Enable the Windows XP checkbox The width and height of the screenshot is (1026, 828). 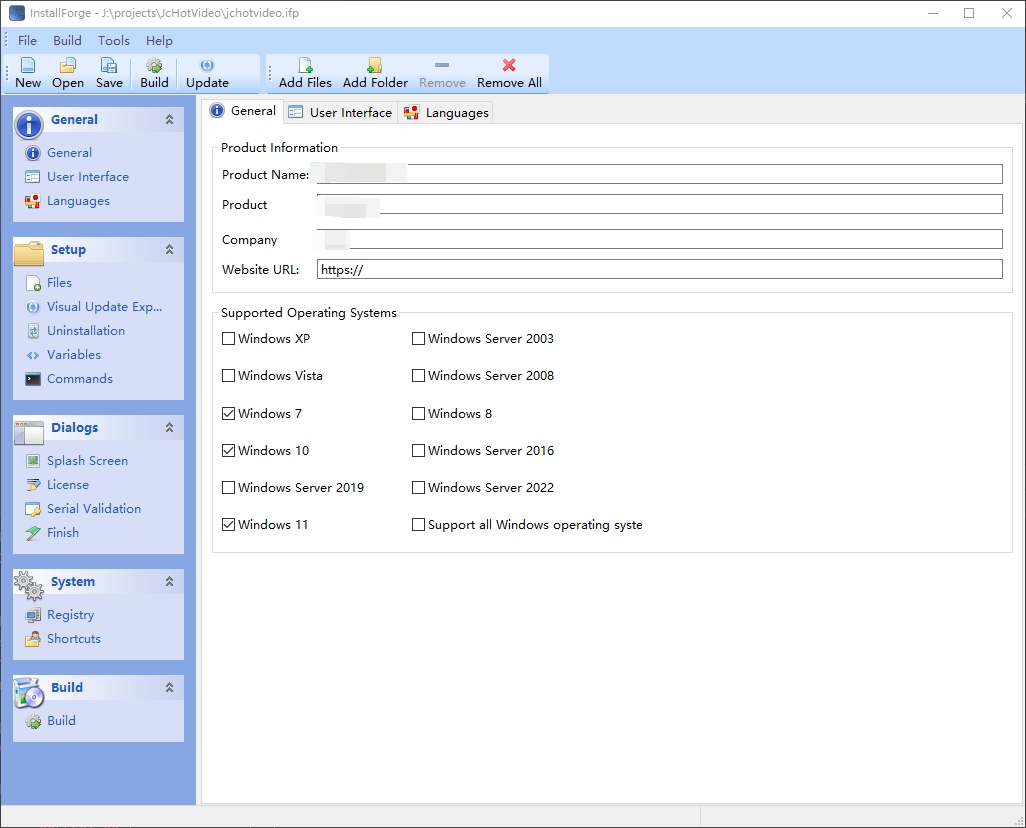pos(228,338)
